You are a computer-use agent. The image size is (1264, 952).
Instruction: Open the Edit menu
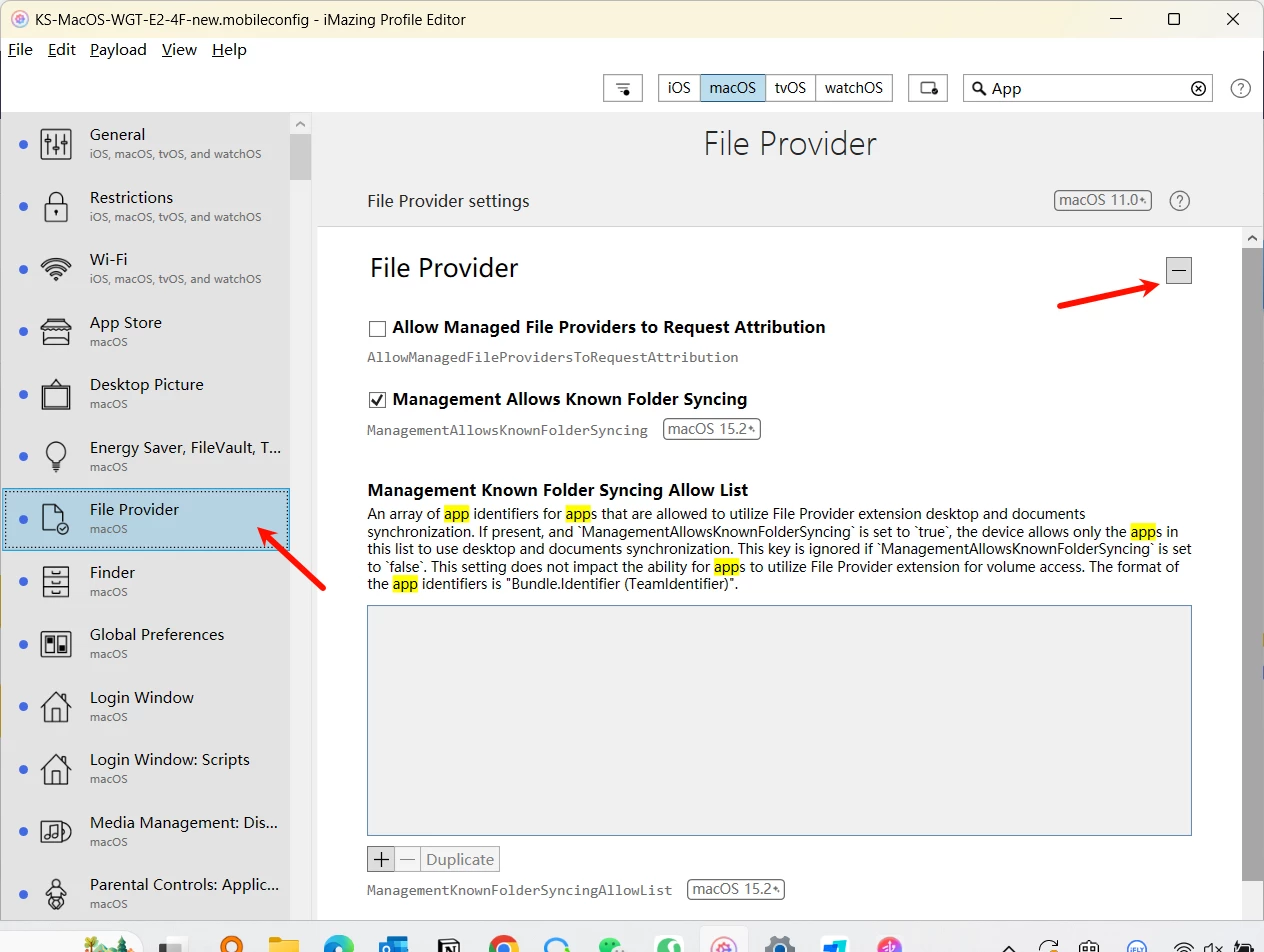point(62,50)
